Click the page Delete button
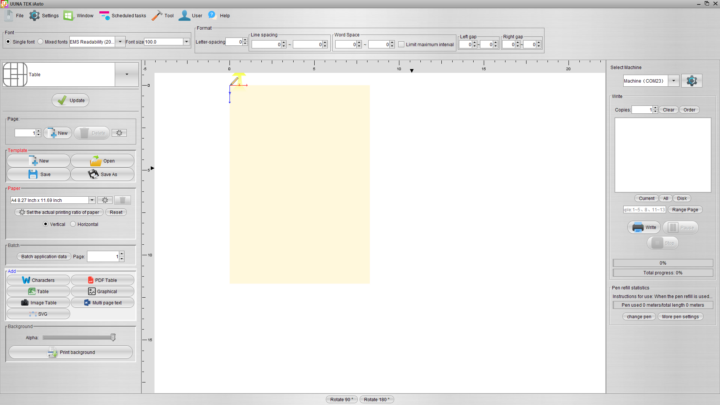This screenshot has height=405, width=720. pyautogui.click(x=92, y=133)
